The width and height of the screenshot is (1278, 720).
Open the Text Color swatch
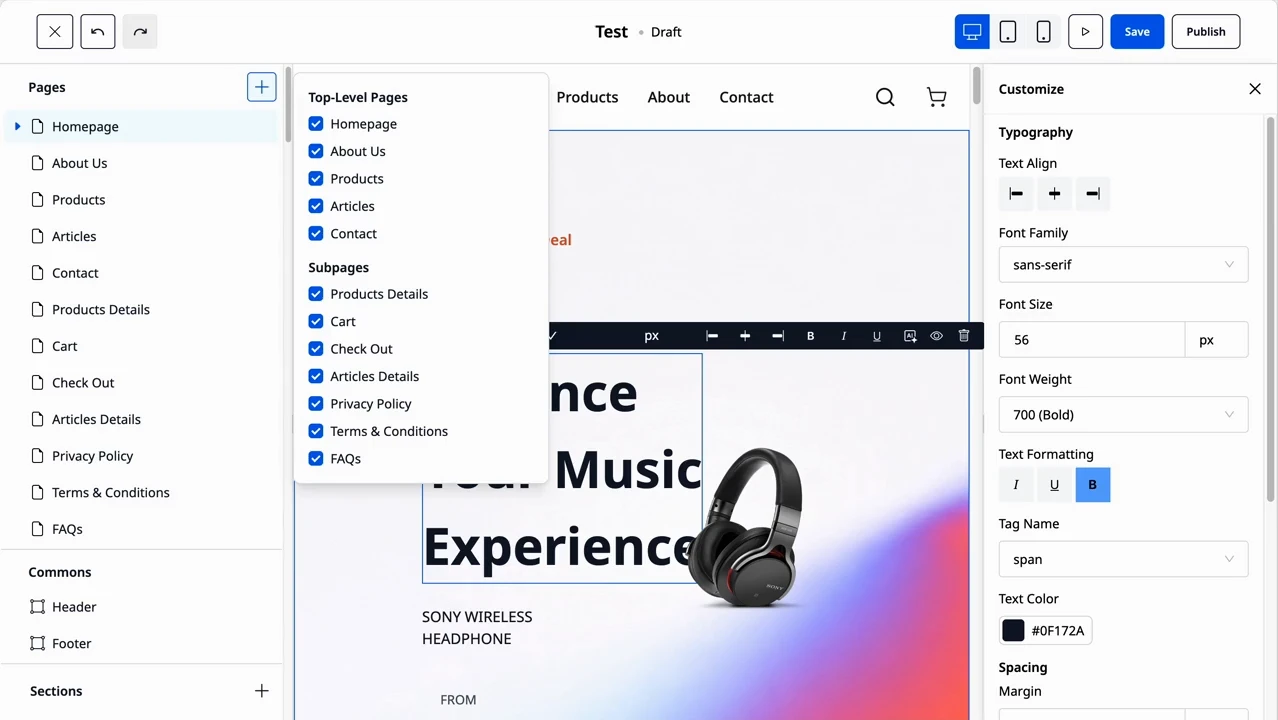[x=1013, y=631]
